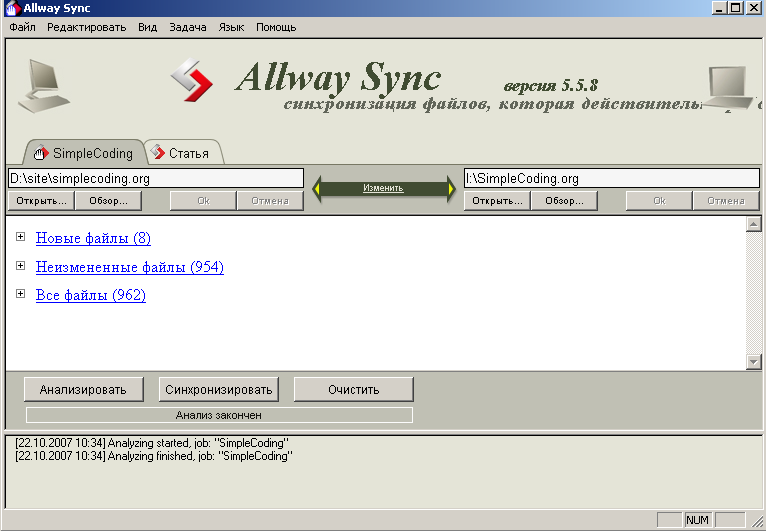Click the версия 5.5.8 text in banner
Image resolution: width=766 pixels, height=531 pixels.
click(551, 86)
